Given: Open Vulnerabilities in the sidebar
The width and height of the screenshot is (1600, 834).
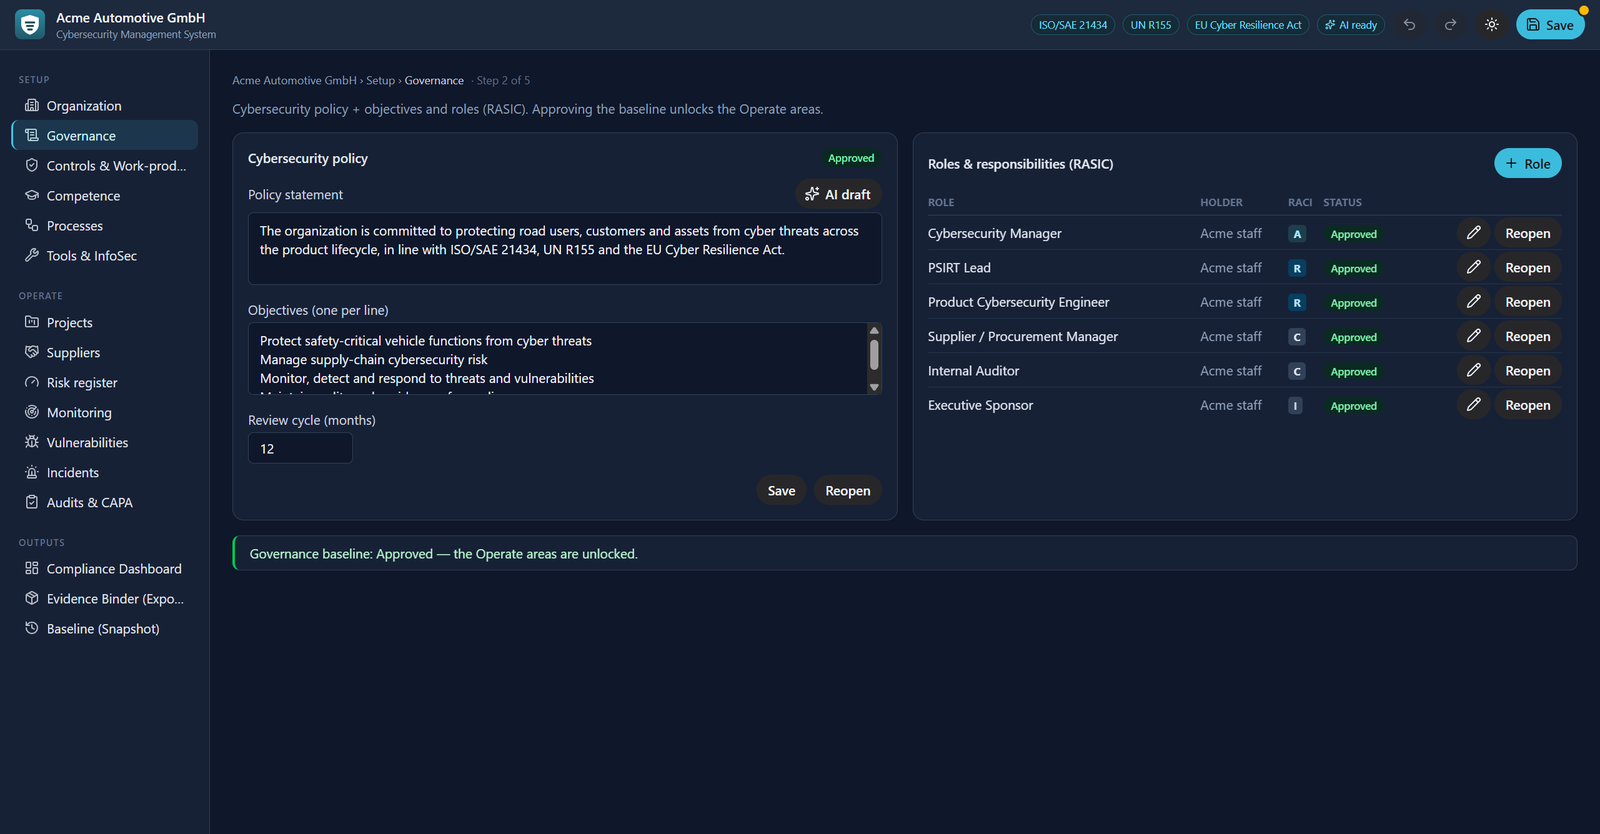Looking at the screenshot, I should [105, 443].
